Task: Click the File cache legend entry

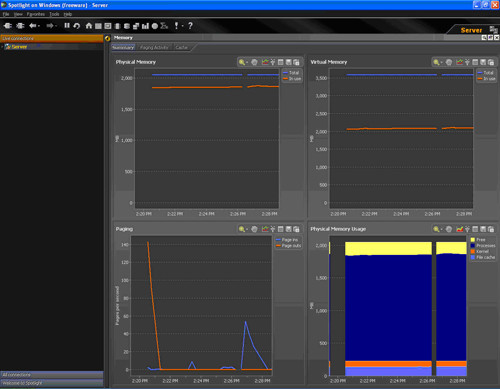Action: pyautogui.click(x=483, y=257)
